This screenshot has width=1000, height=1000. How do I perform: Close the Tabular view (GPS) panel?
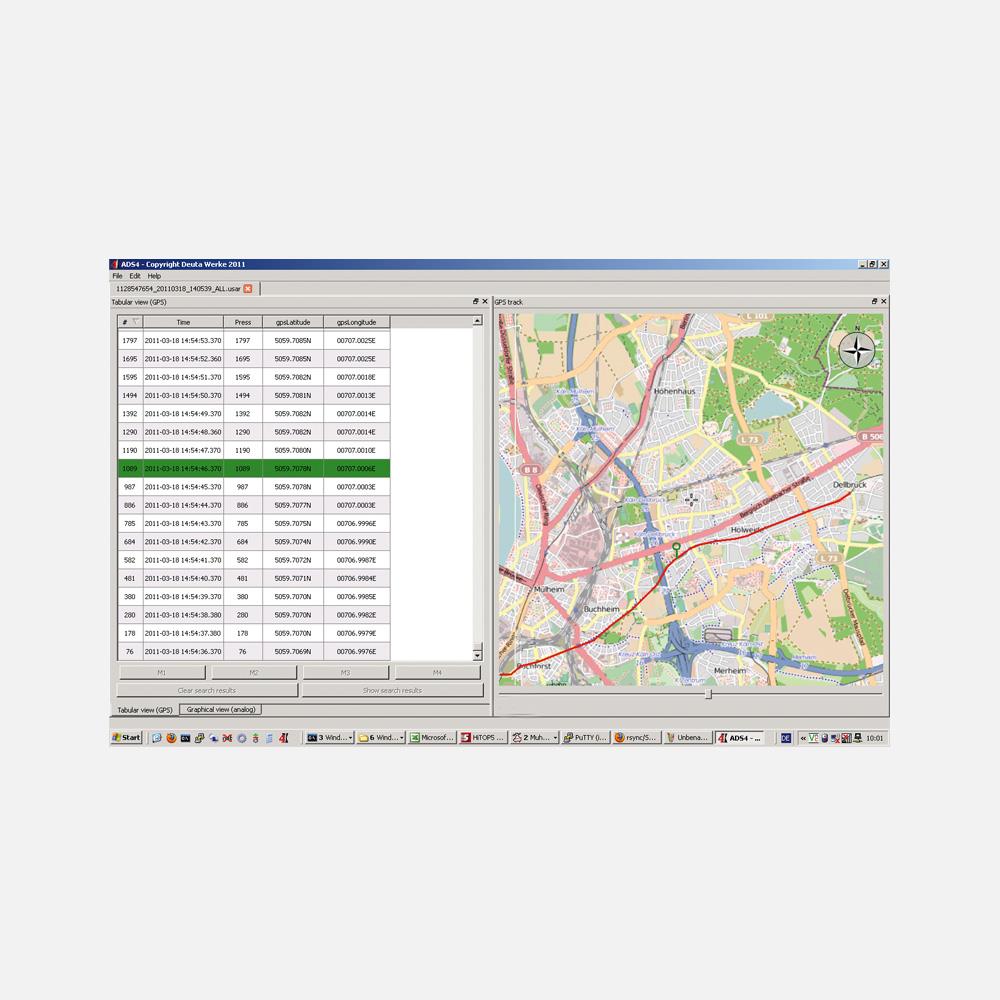coord(485,301)
